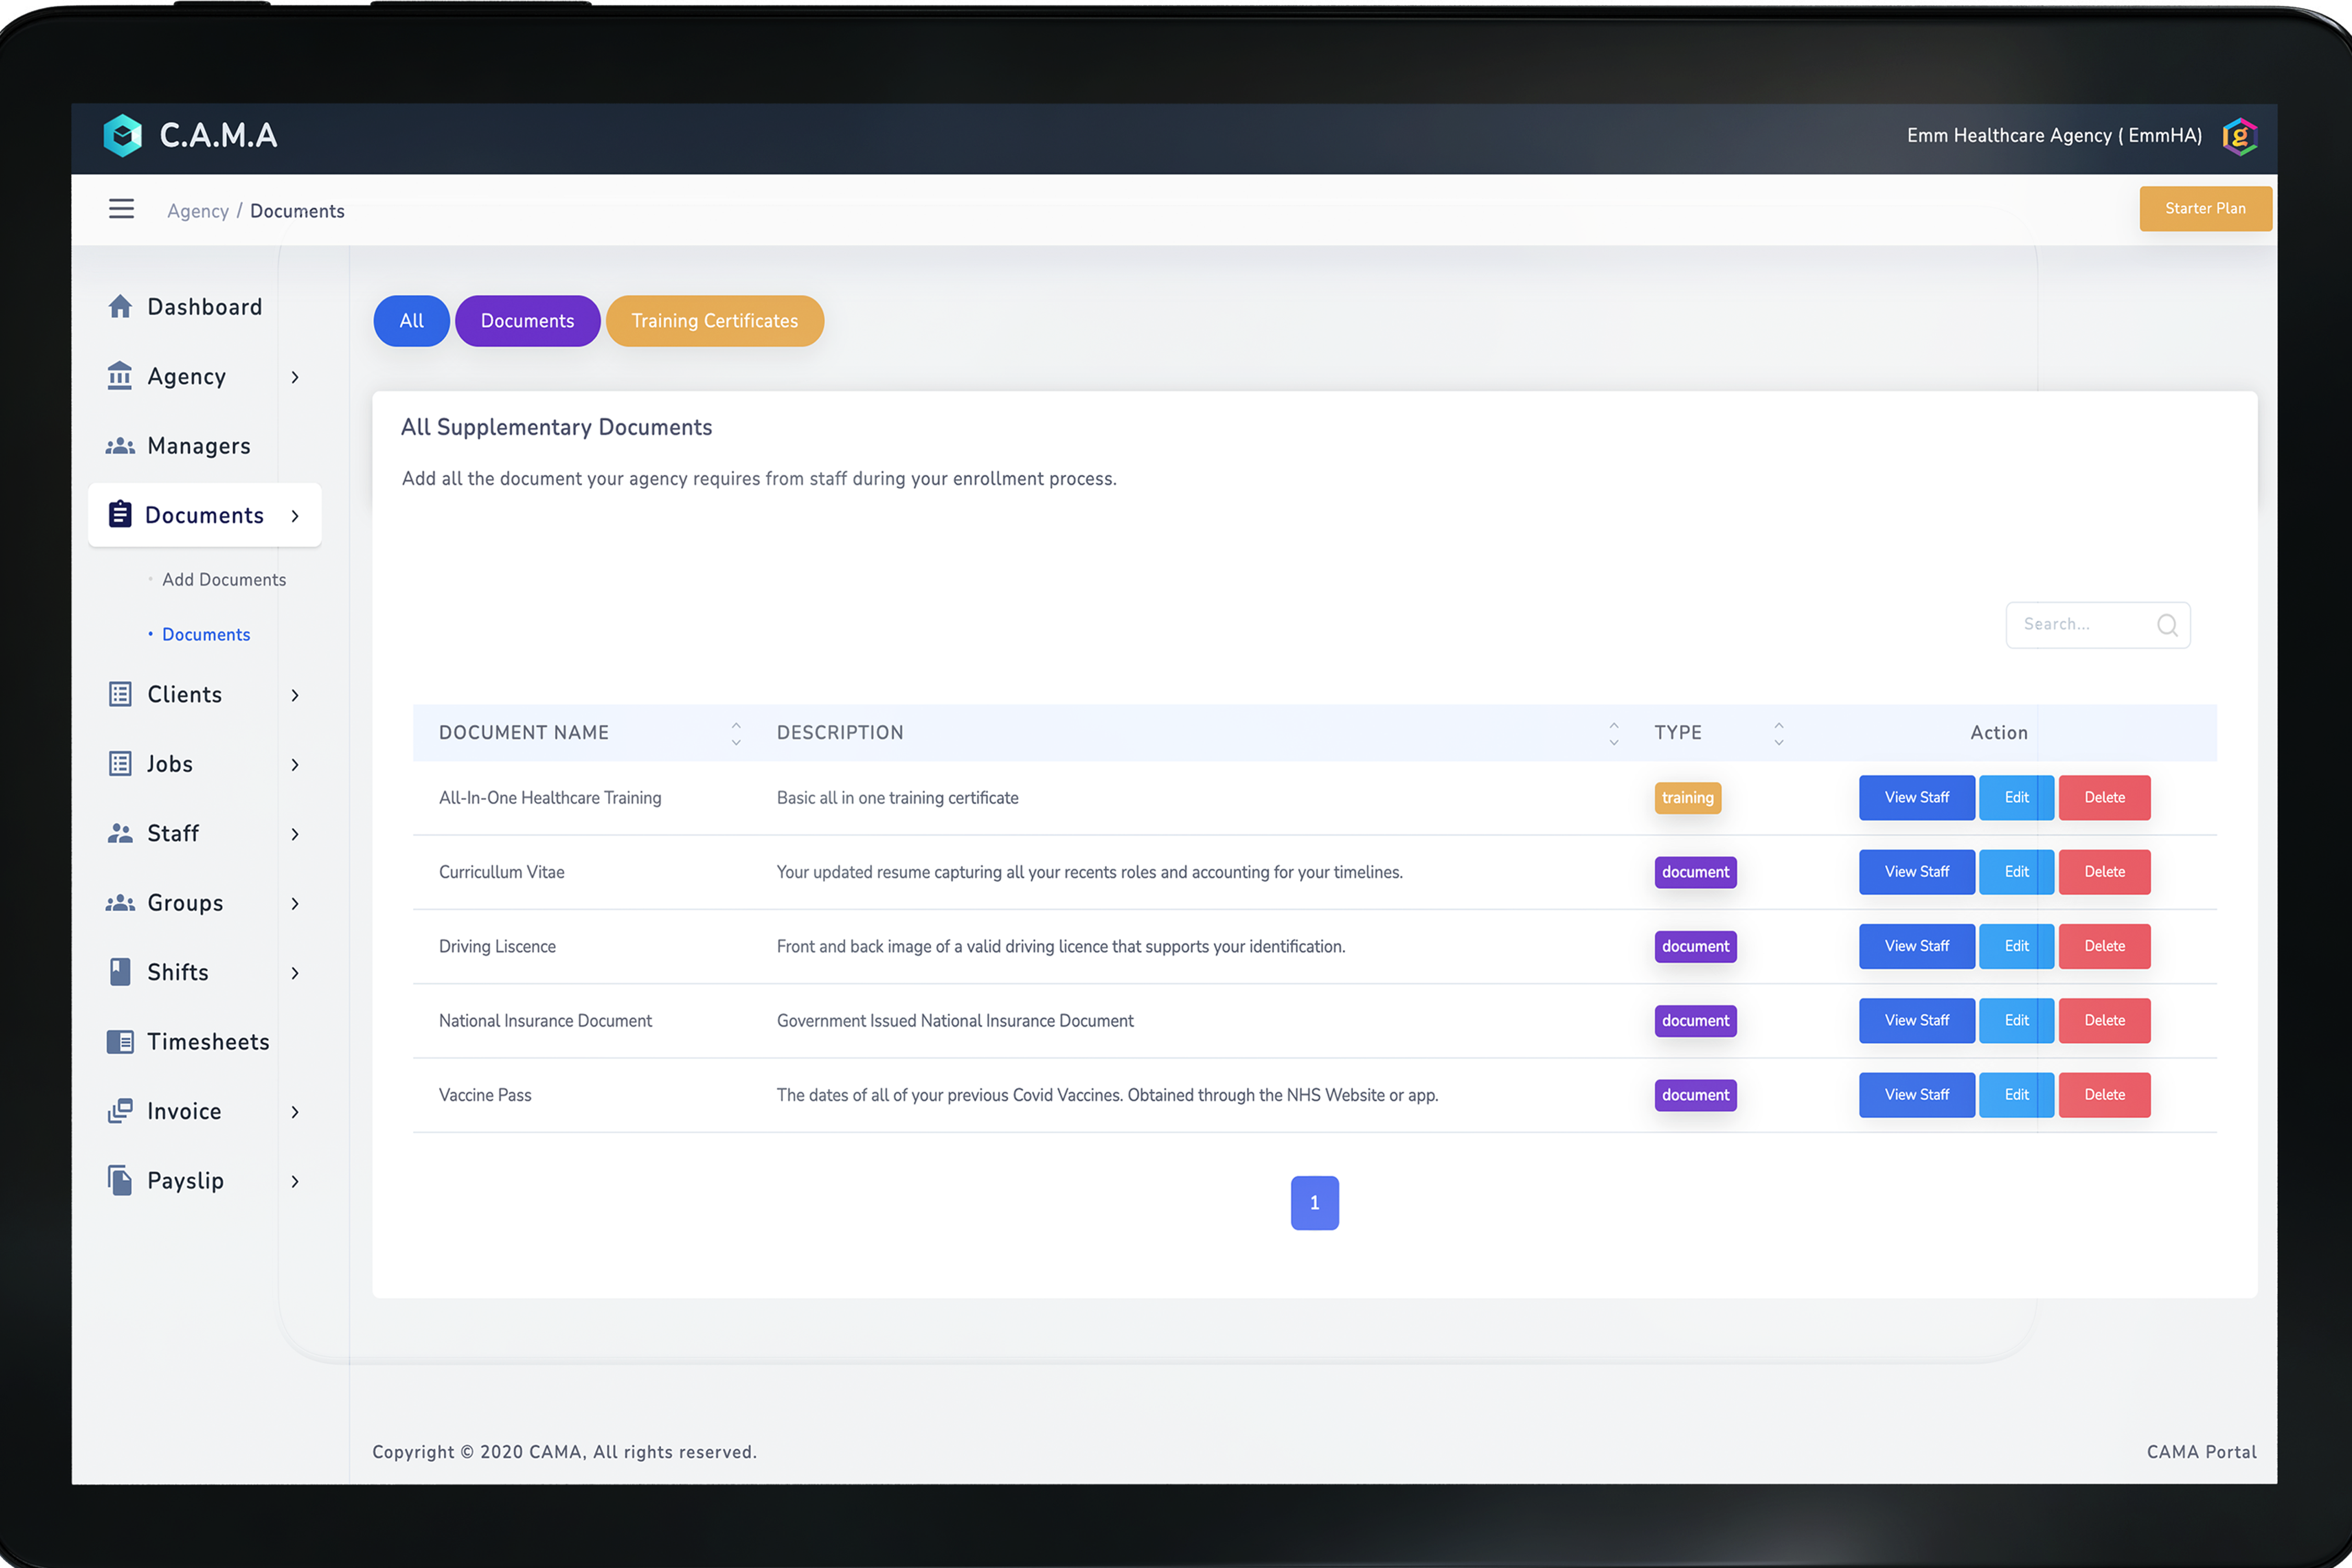Viewport: 2352px width, 1568px height.
Task: Expand the Clients sidebar chevron
Action: pos(295,695)
